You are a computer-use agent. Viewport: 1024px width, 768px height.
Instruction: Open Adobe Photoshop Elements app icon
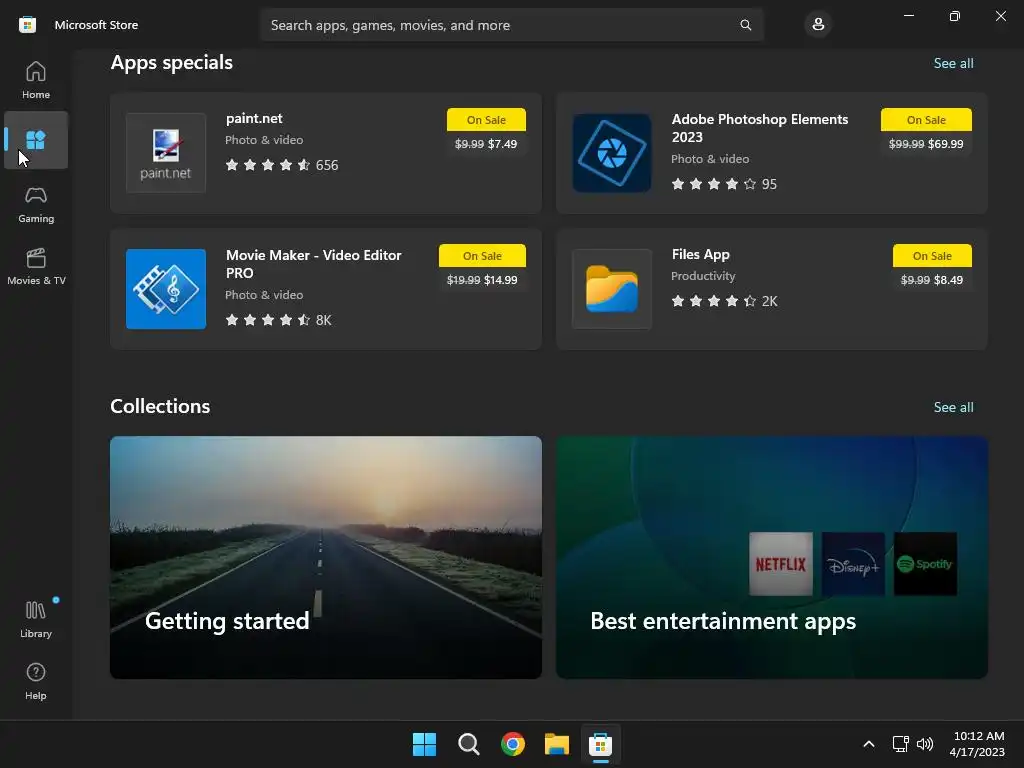click(612, 153)
